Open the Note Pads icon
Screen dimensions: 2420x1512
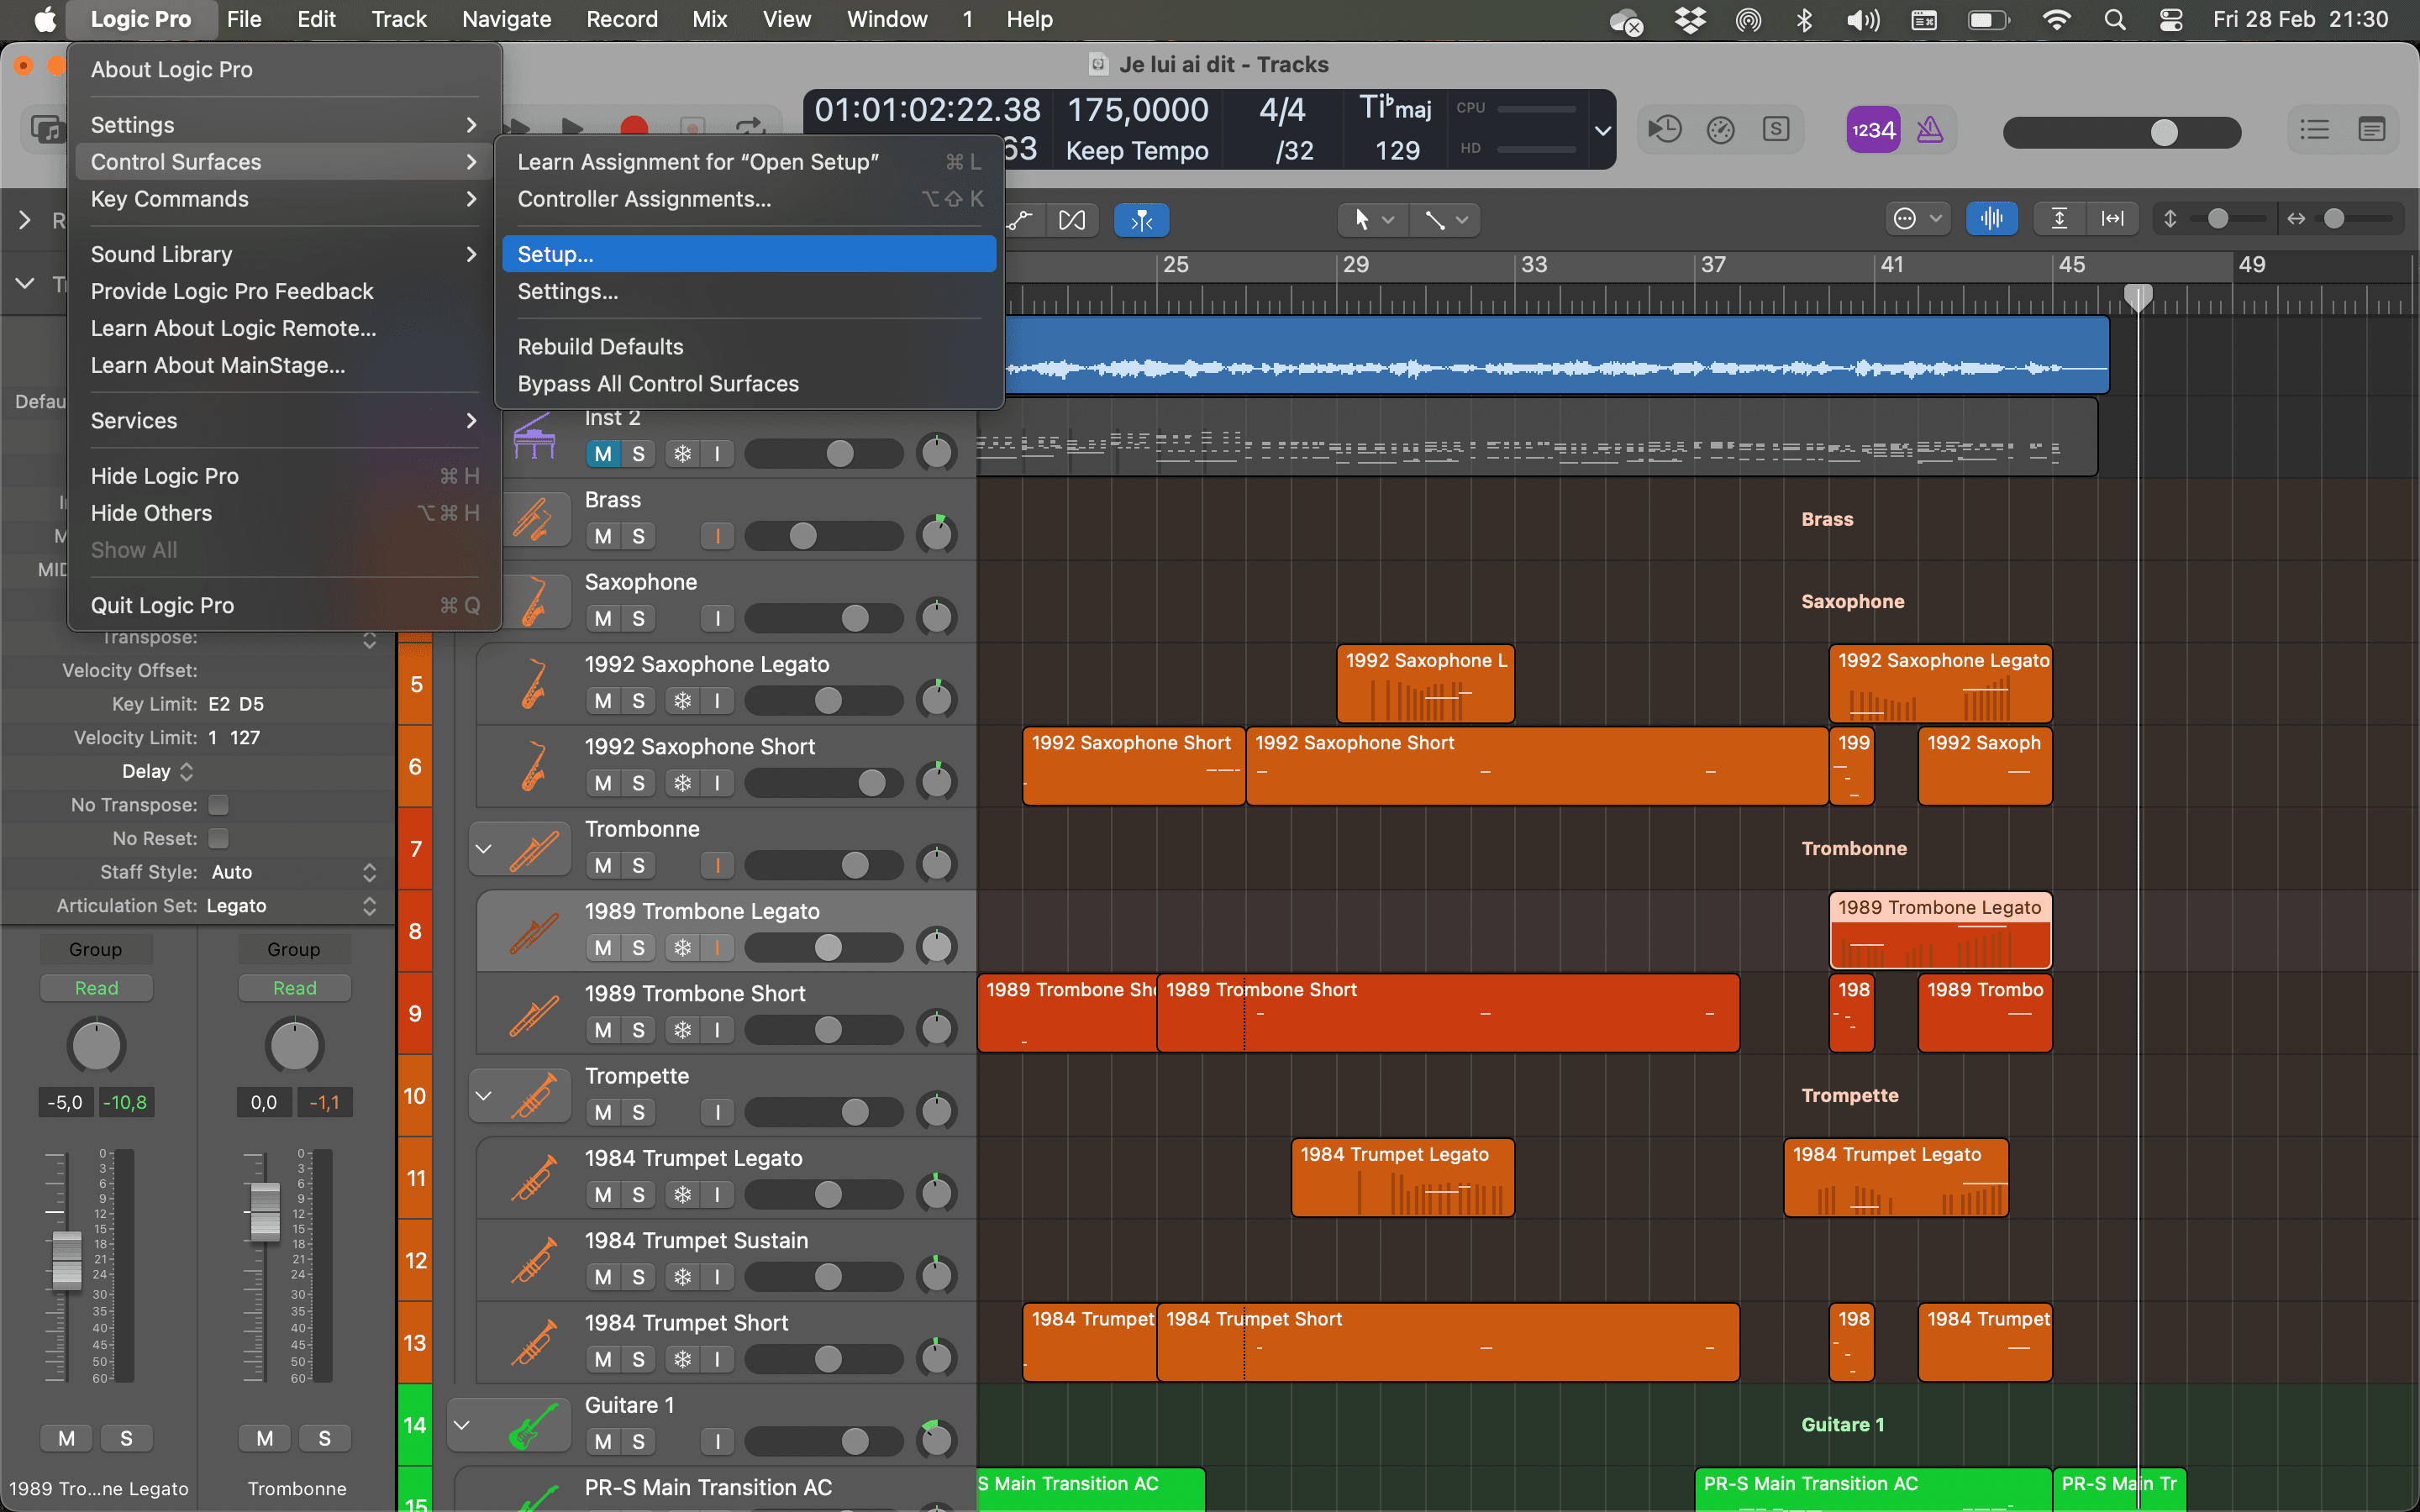click(2371, 130)
